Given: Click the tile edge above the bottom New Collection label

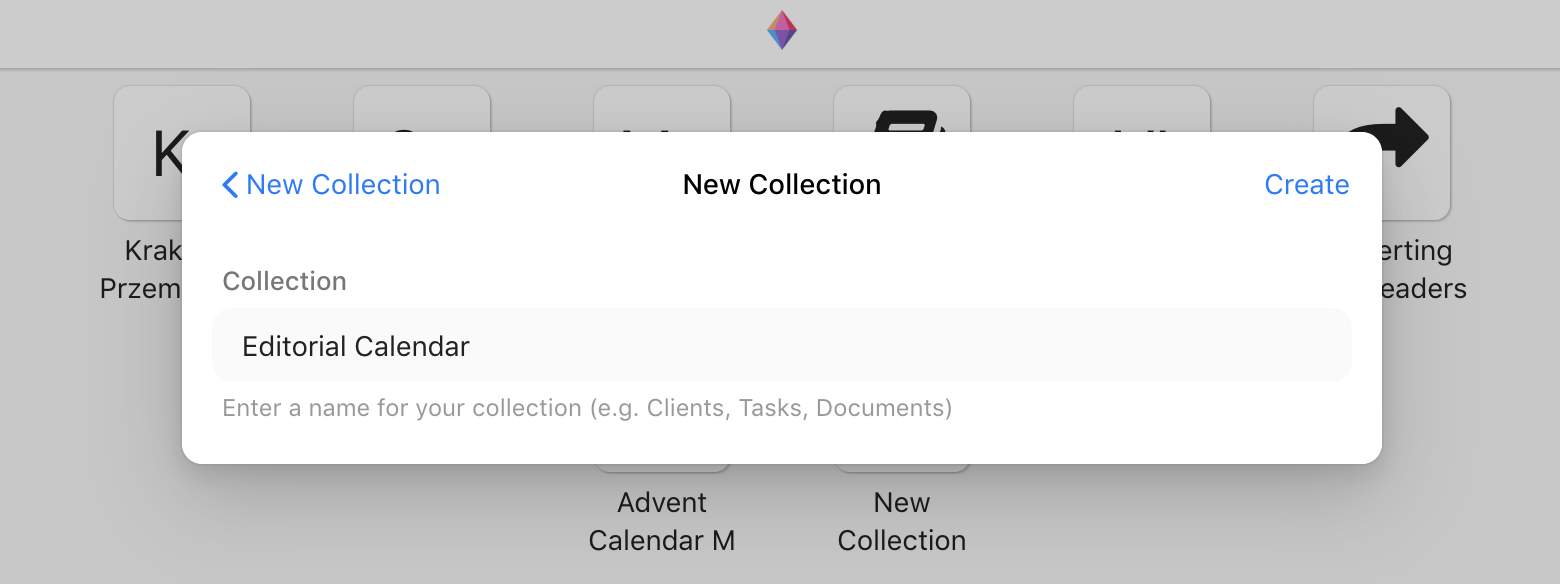Looking at the screenshot, I should tap(902, 467).
